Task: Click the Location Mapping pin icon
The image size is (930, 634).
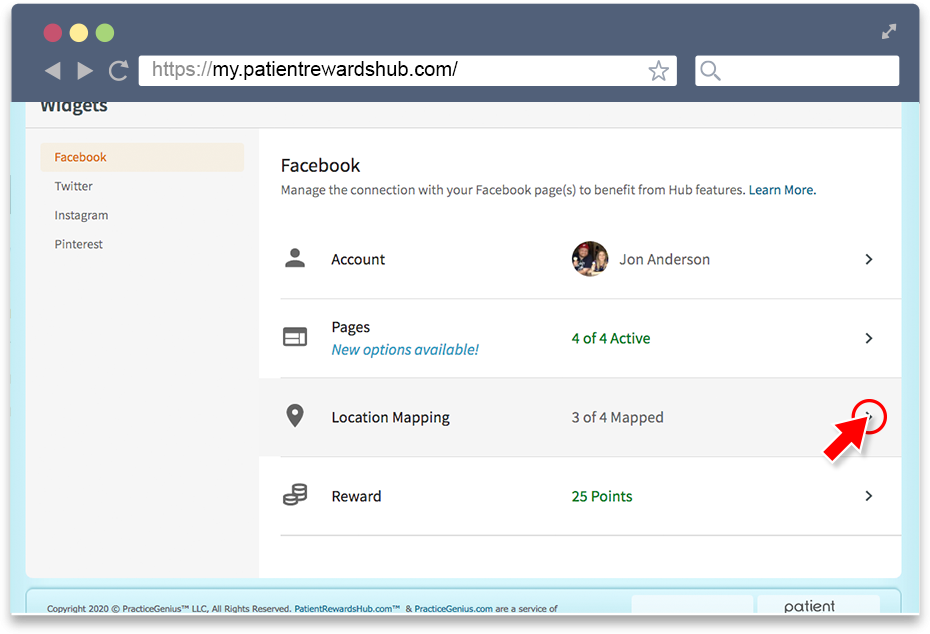Action: [x=295, y=416]
